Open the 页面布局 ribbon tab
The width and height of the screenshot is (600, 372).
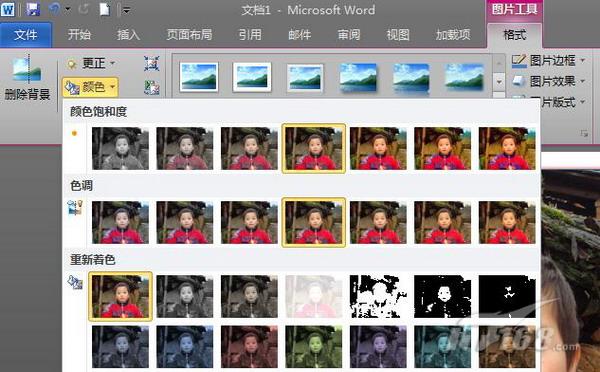tap(189, 35)
